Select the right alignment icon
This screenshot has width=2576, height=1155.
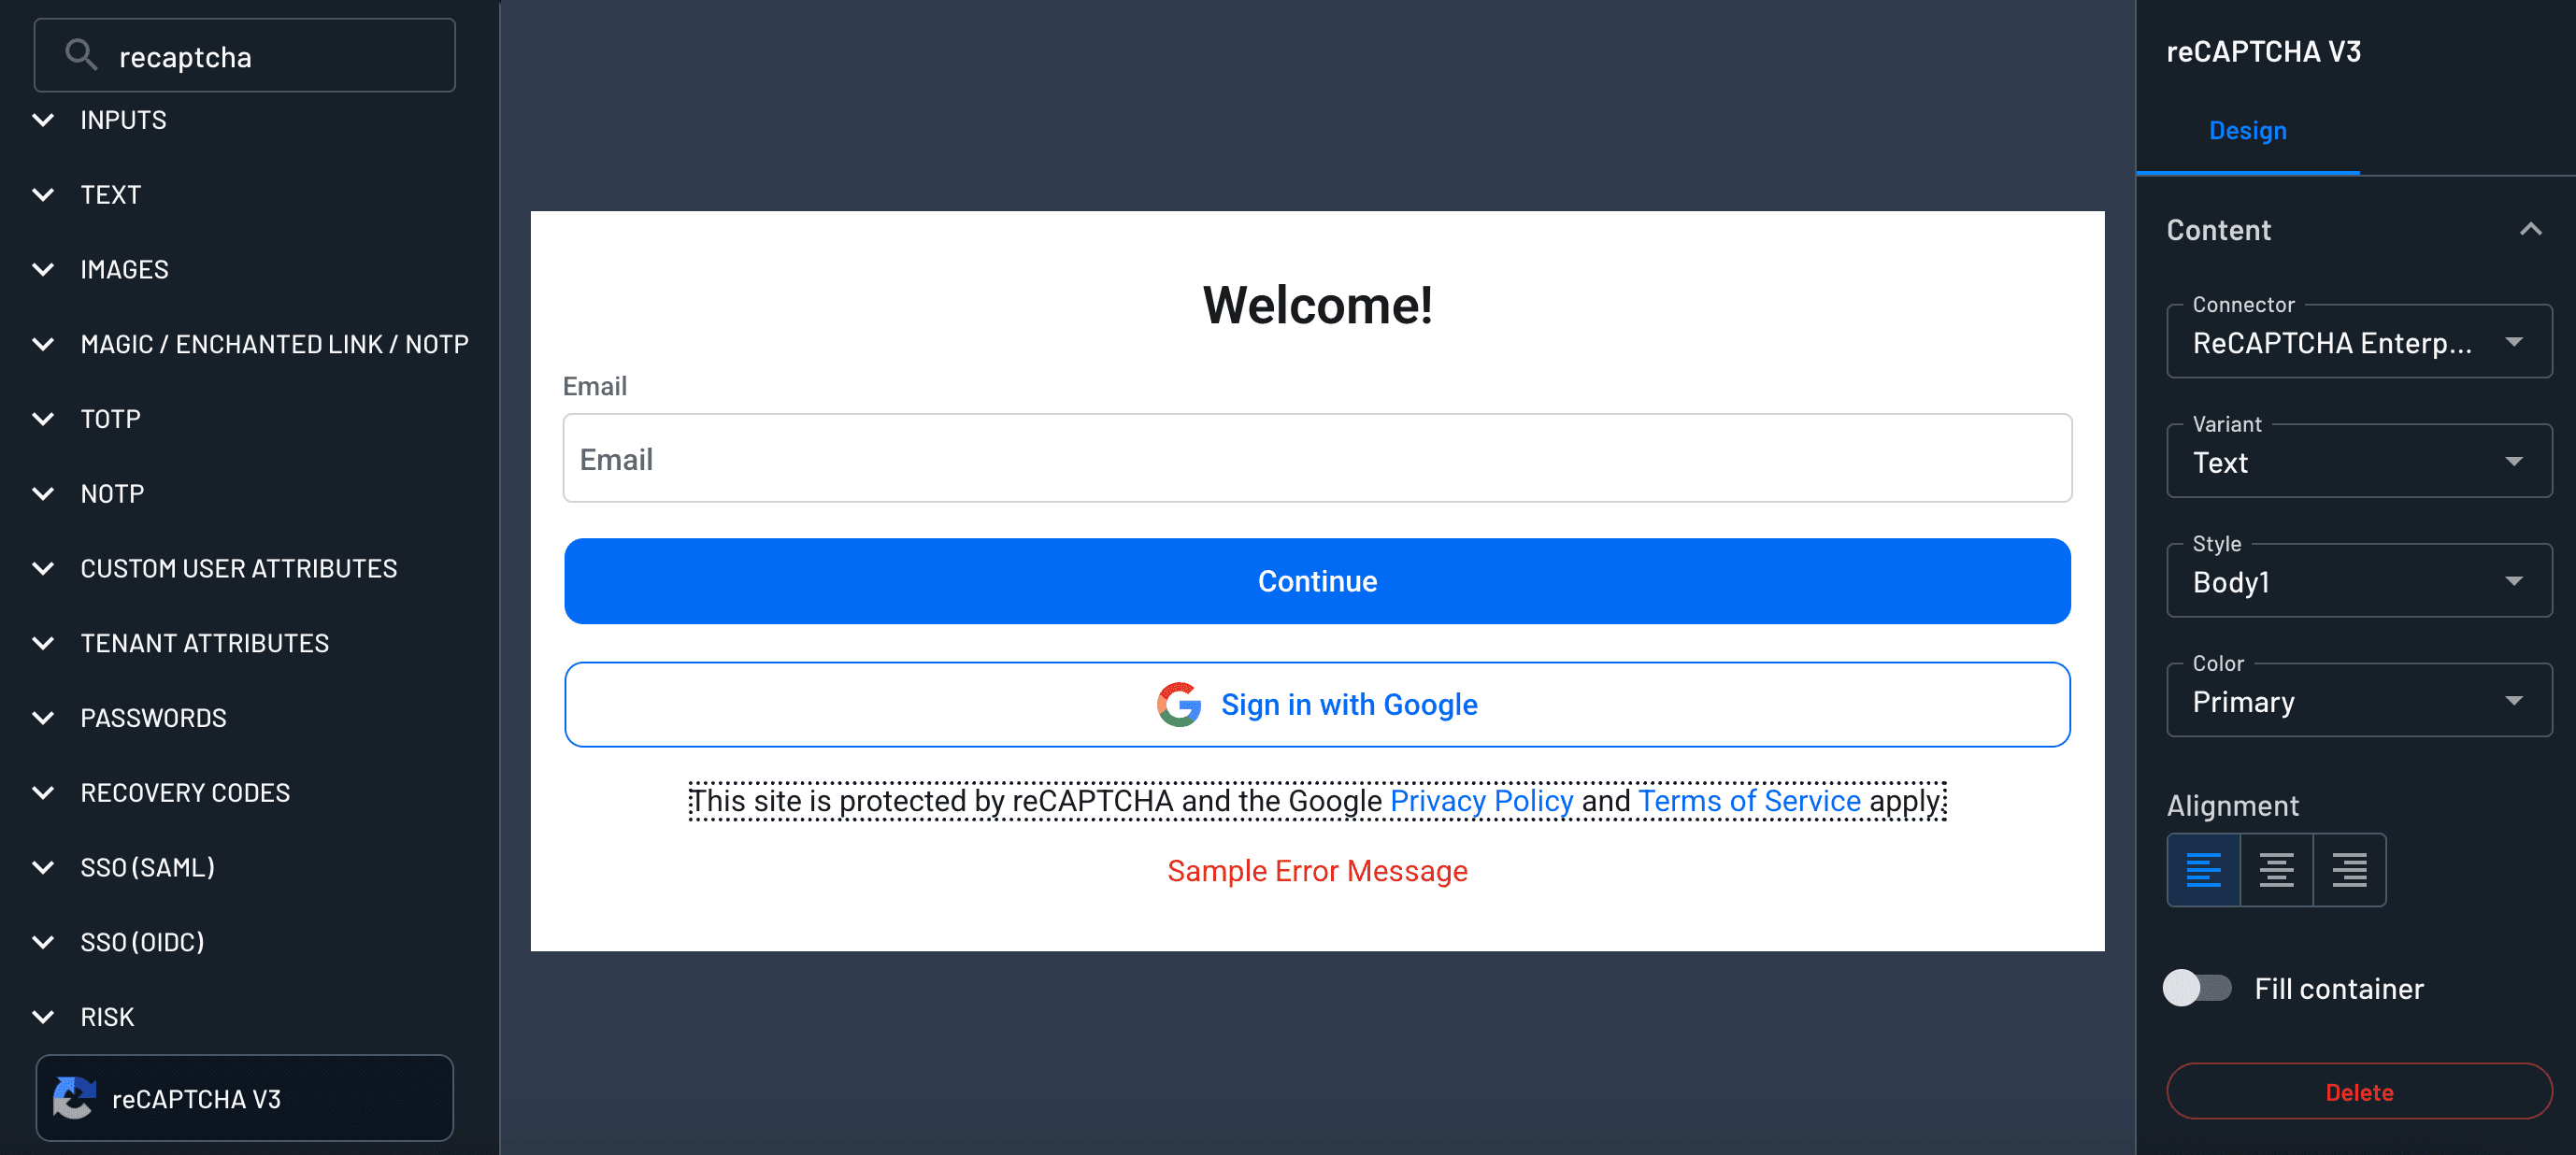pos(2350,869)
